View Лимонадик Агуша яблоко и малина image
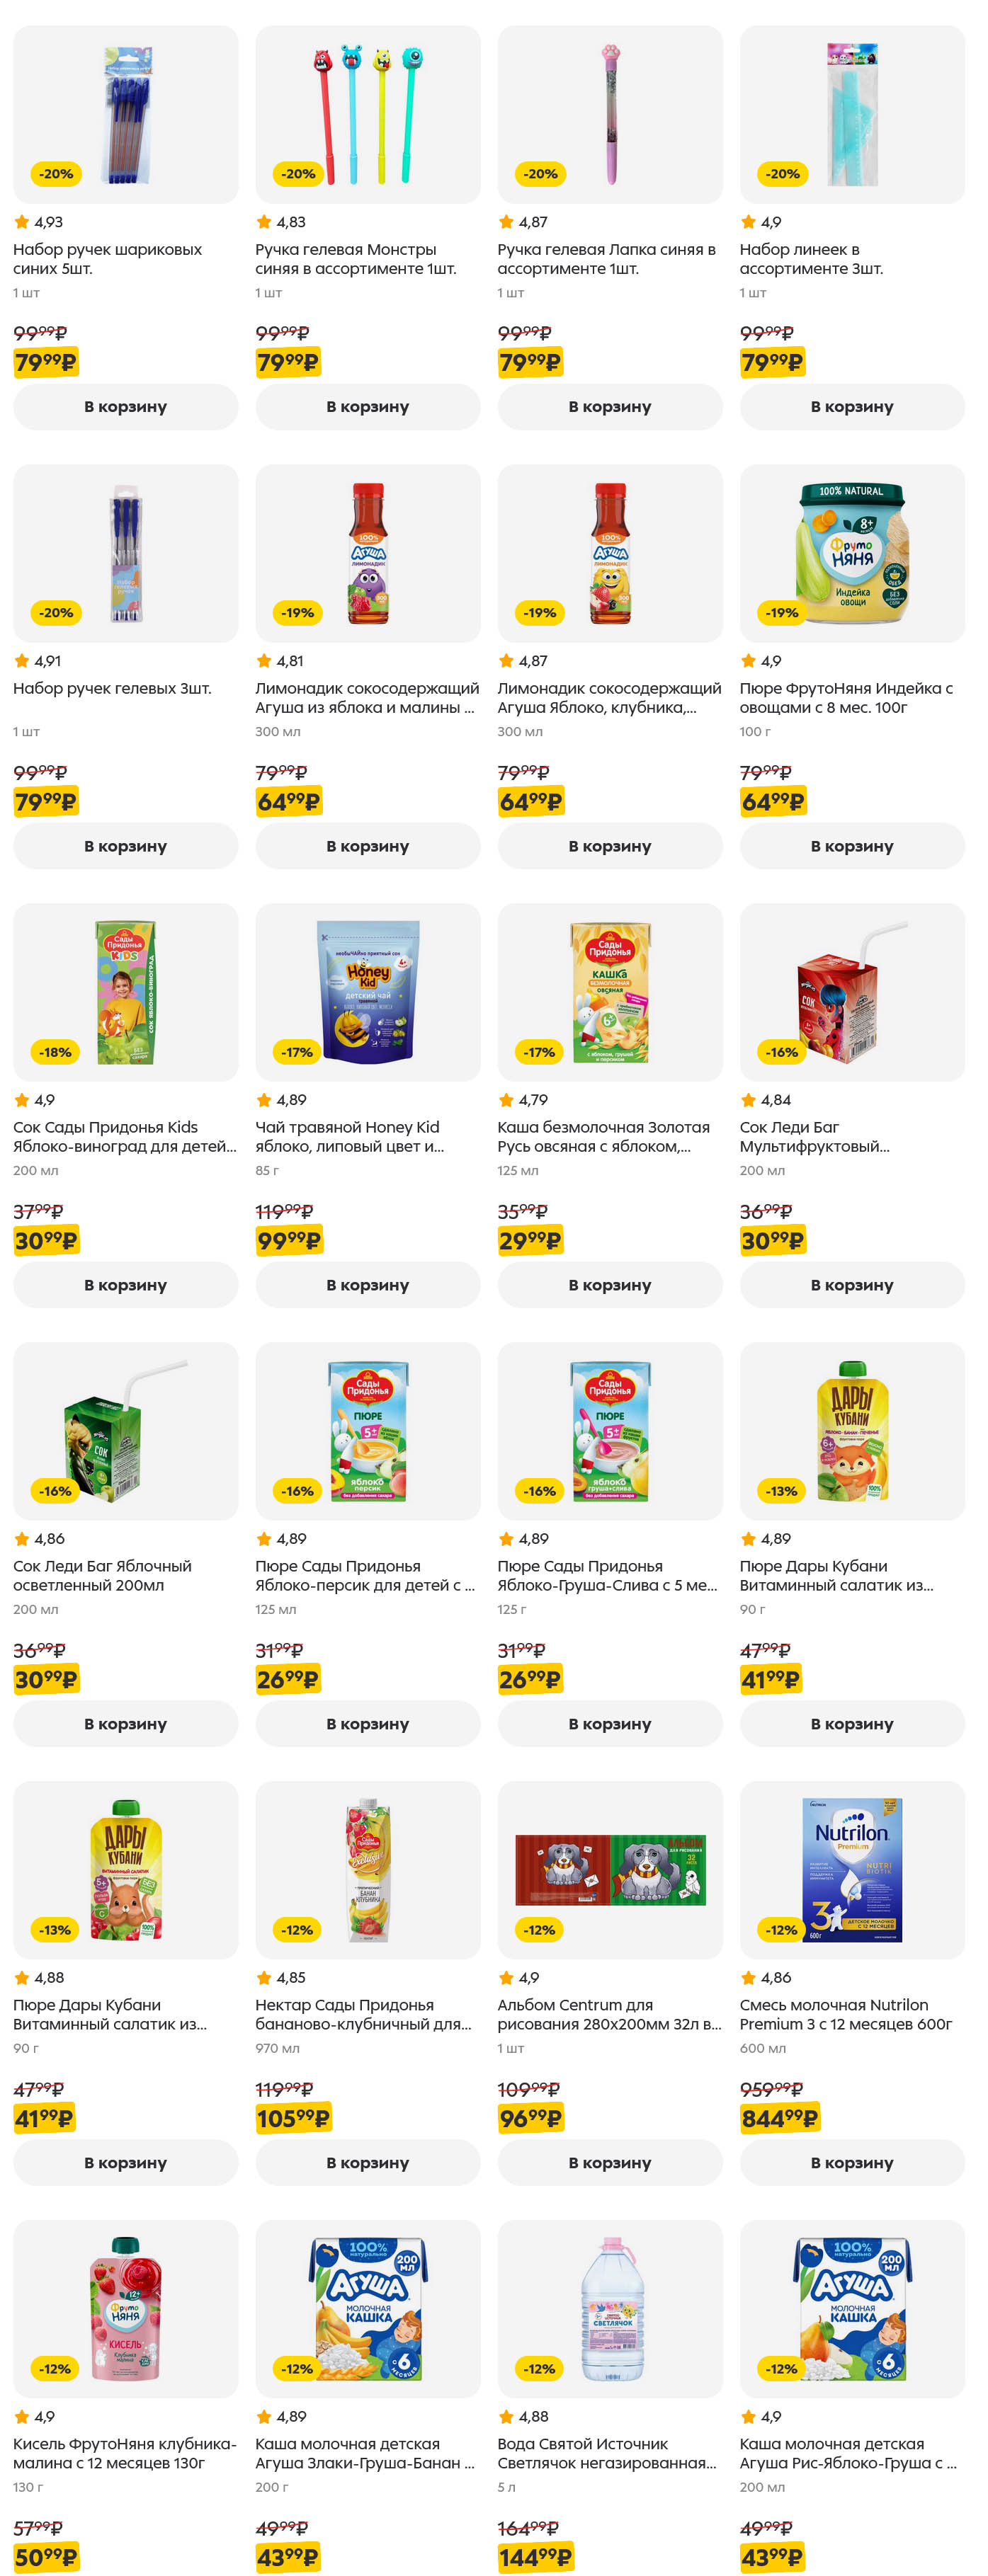Viewport: 988px width, 2576px height. click(367, 553)
